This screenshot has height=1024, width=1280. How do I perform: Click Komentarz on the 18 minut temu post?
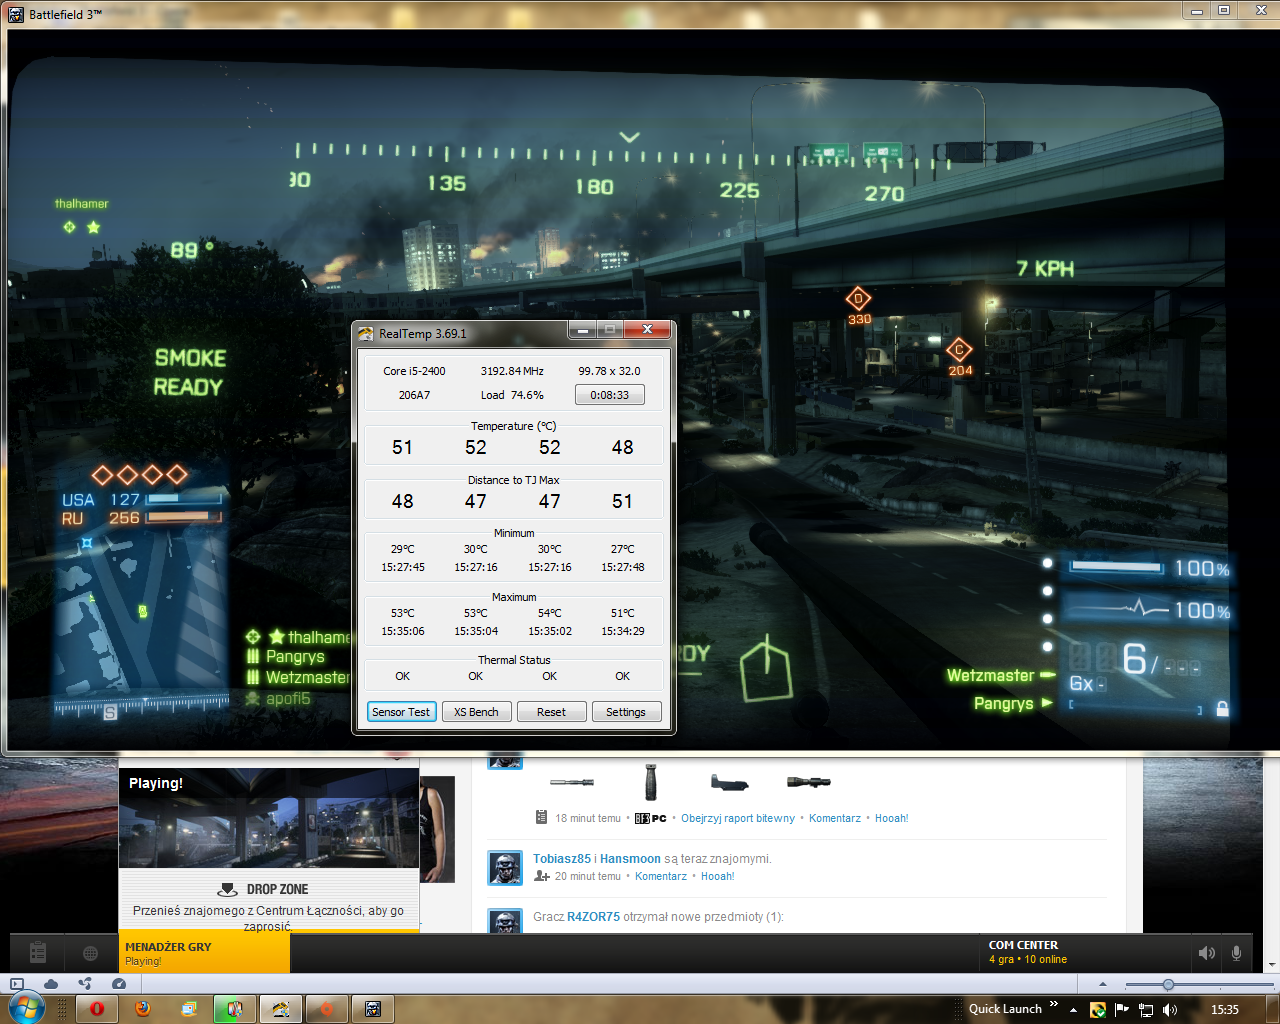coord(835,818)
